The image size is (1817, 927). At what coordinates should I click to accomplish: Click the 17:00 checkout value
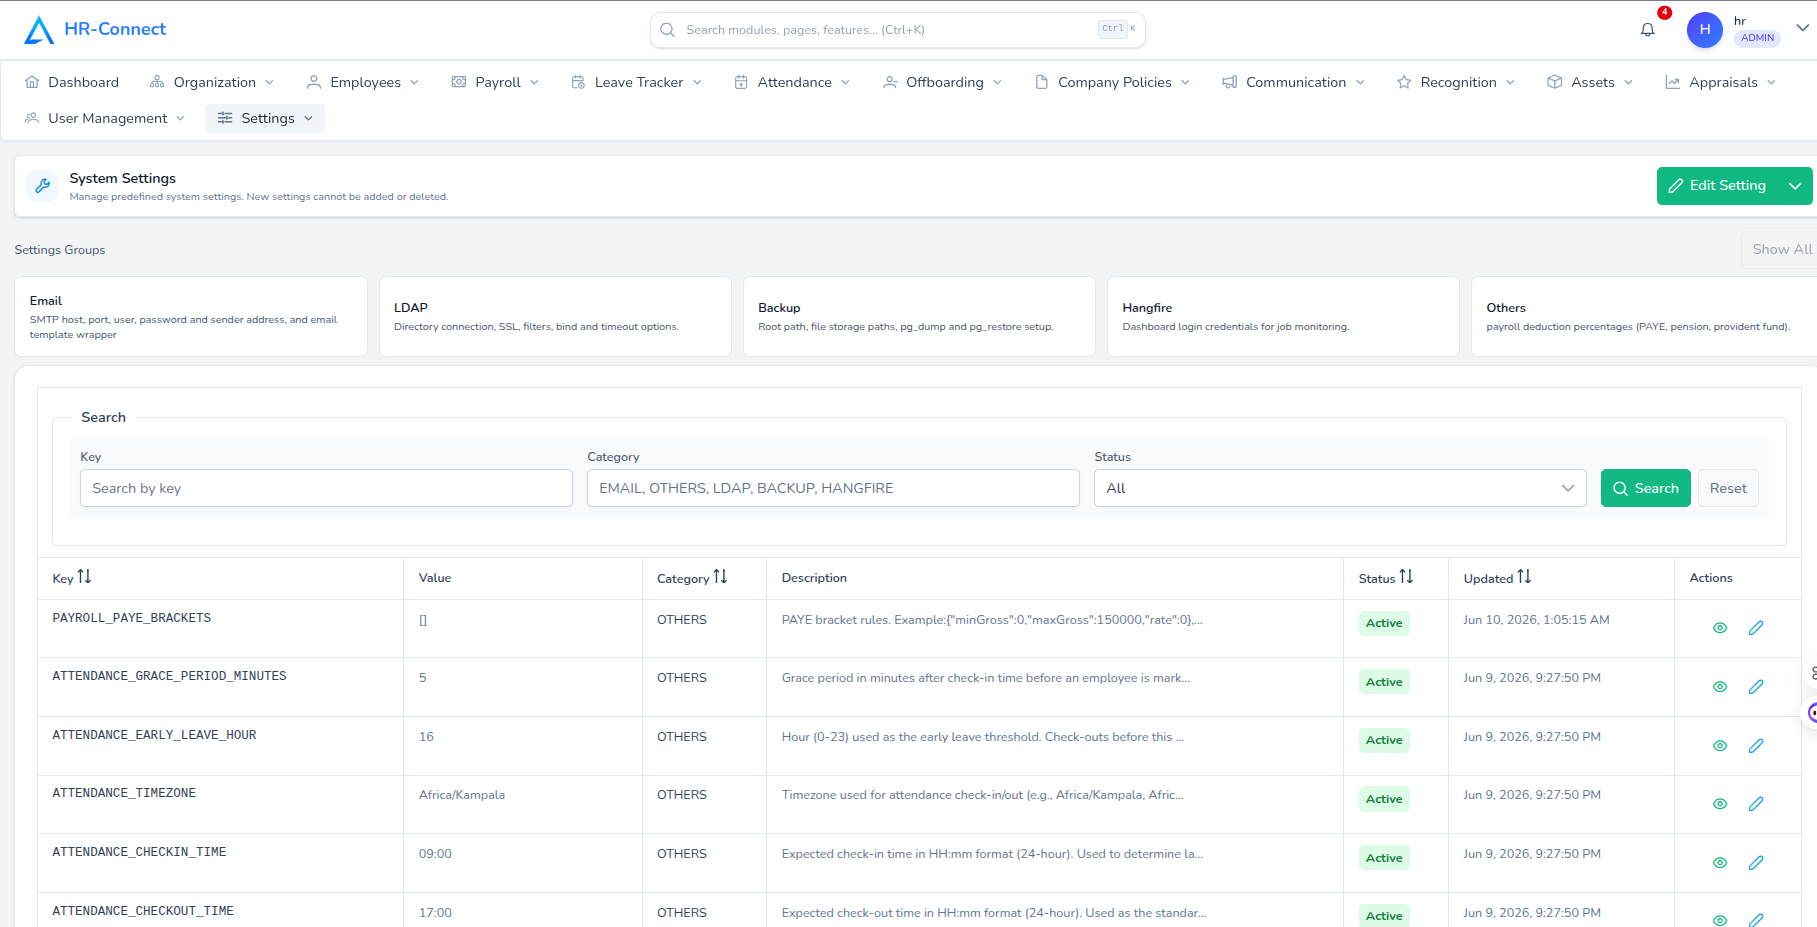click(435, 913)
